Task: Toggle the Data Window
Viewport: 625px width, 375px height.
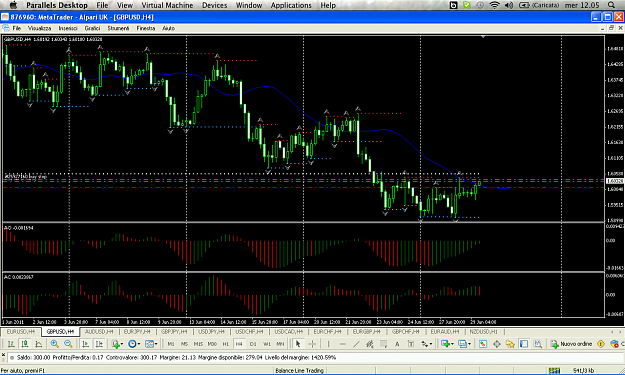Action: point(497,344)
